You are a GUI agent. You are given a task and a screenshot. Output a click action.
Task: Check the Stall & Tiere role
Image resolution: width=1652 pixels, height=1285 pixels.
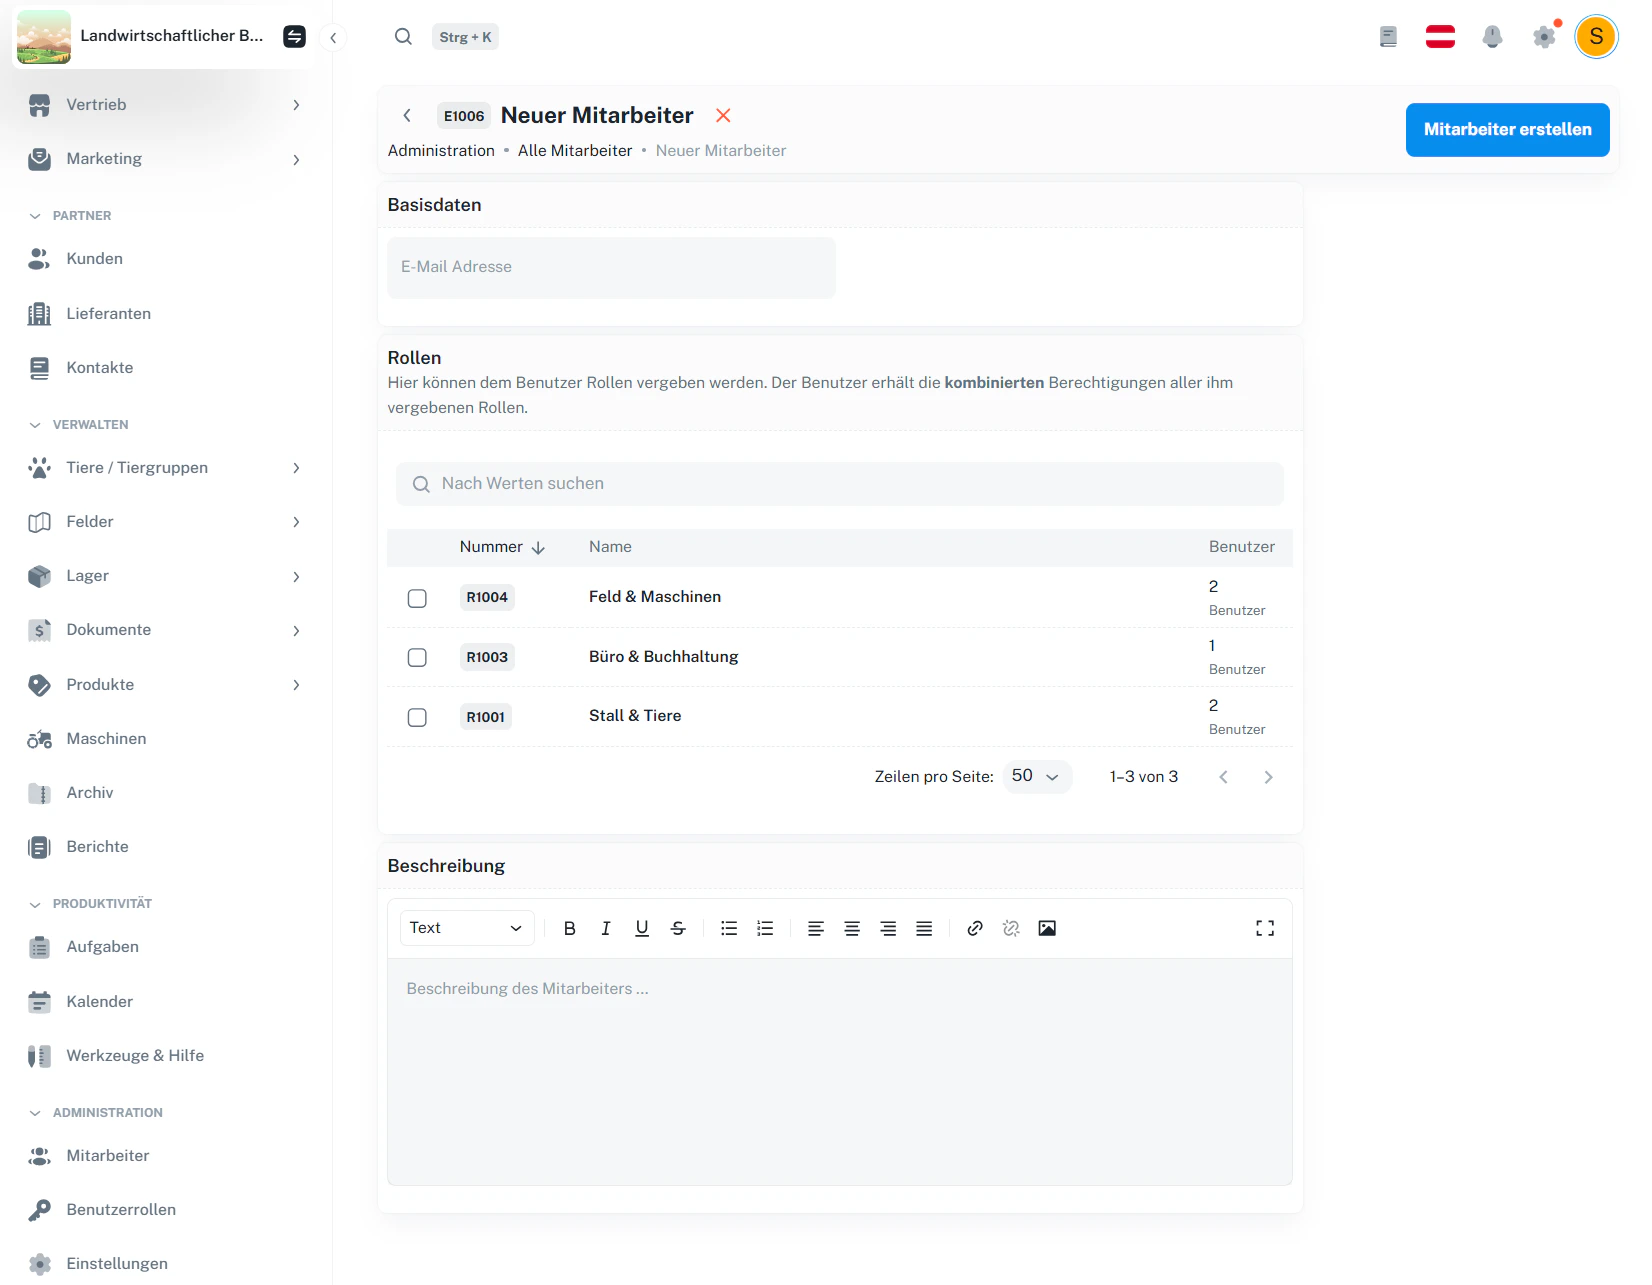(417, 717)
